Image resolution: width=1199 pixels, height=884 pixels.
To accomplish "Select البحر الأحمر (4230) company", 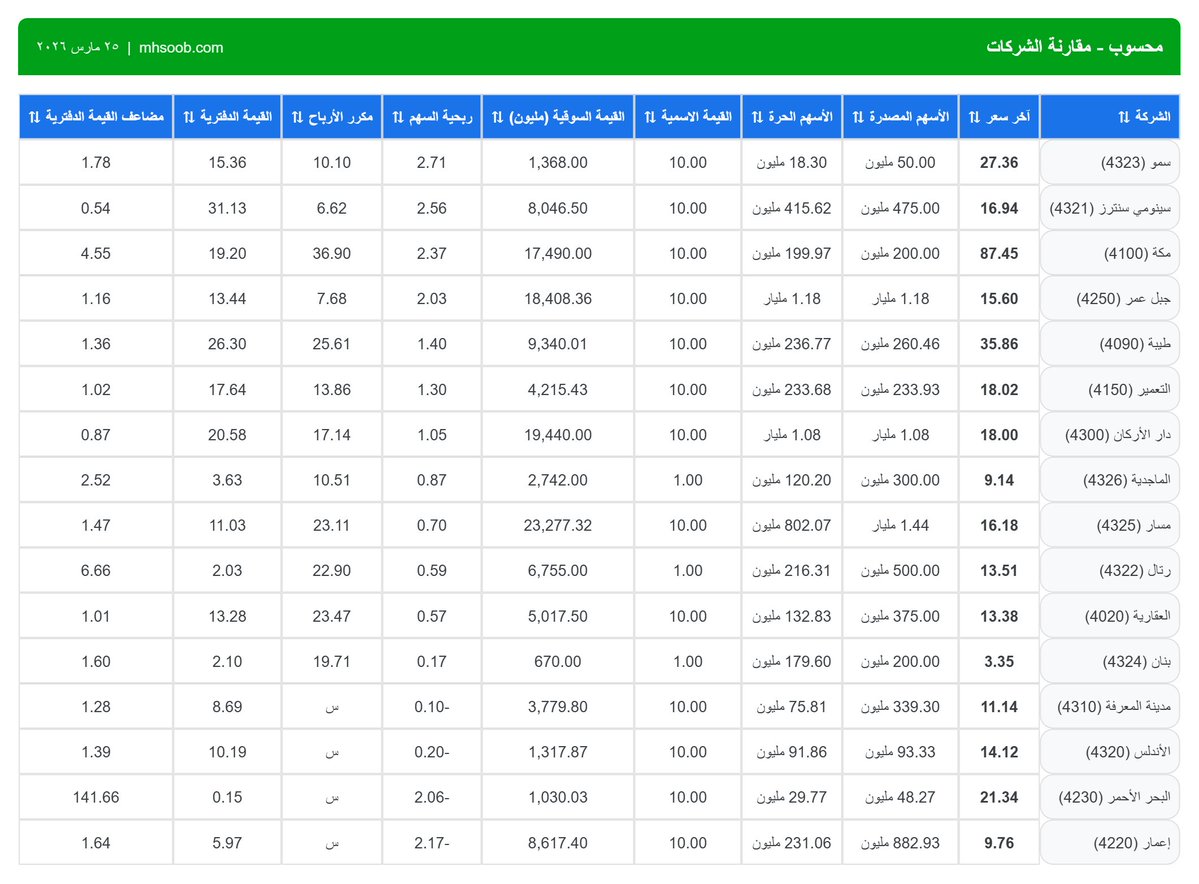I will pyautogui.click(x=1110, y=798).
